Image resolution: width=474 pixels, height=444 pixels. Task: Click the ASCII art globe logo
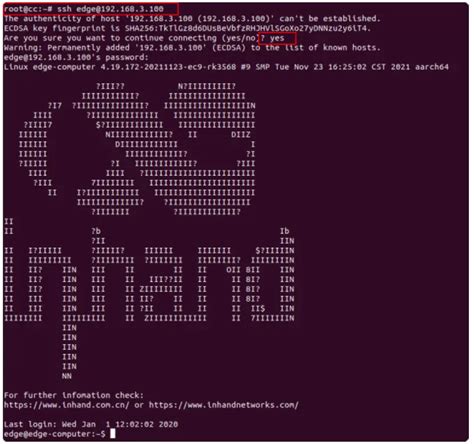click(x=137, y=149)
